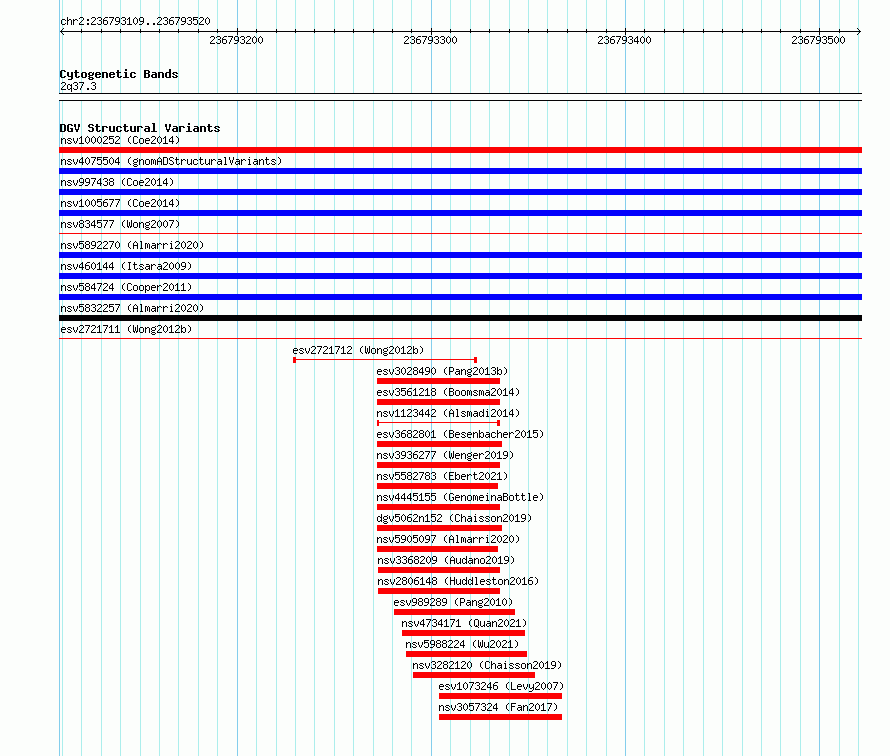Open the nsv997438 (Coe2014) label
This screenshot has height=756, width=890.
click(x=117, y=182)
